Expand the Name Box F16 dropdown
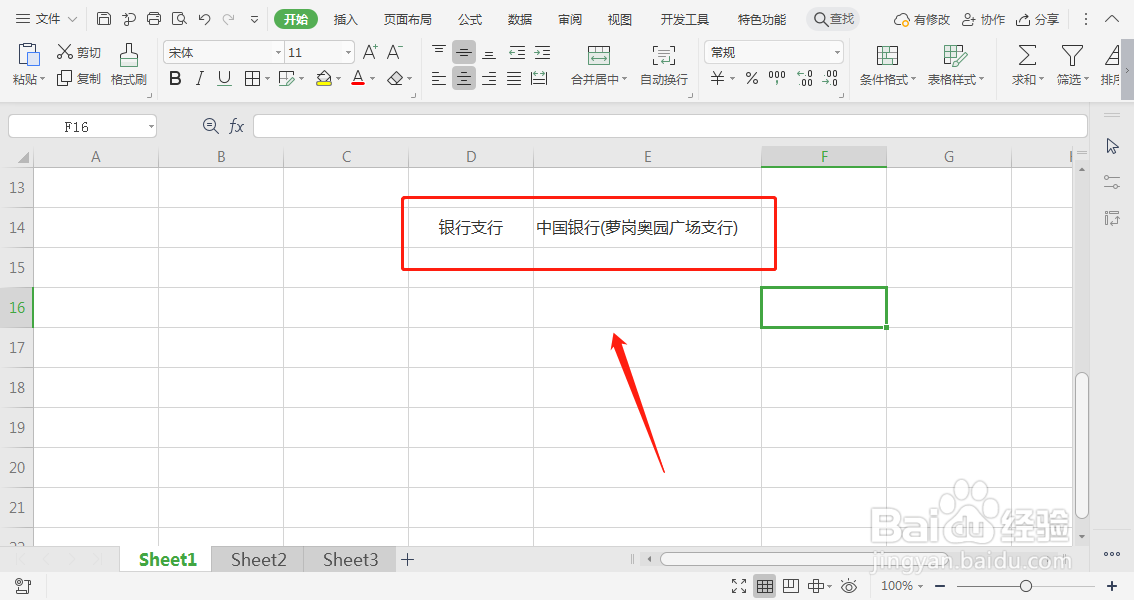Viewport: 1134px width, 600px height. coord(151,127)
